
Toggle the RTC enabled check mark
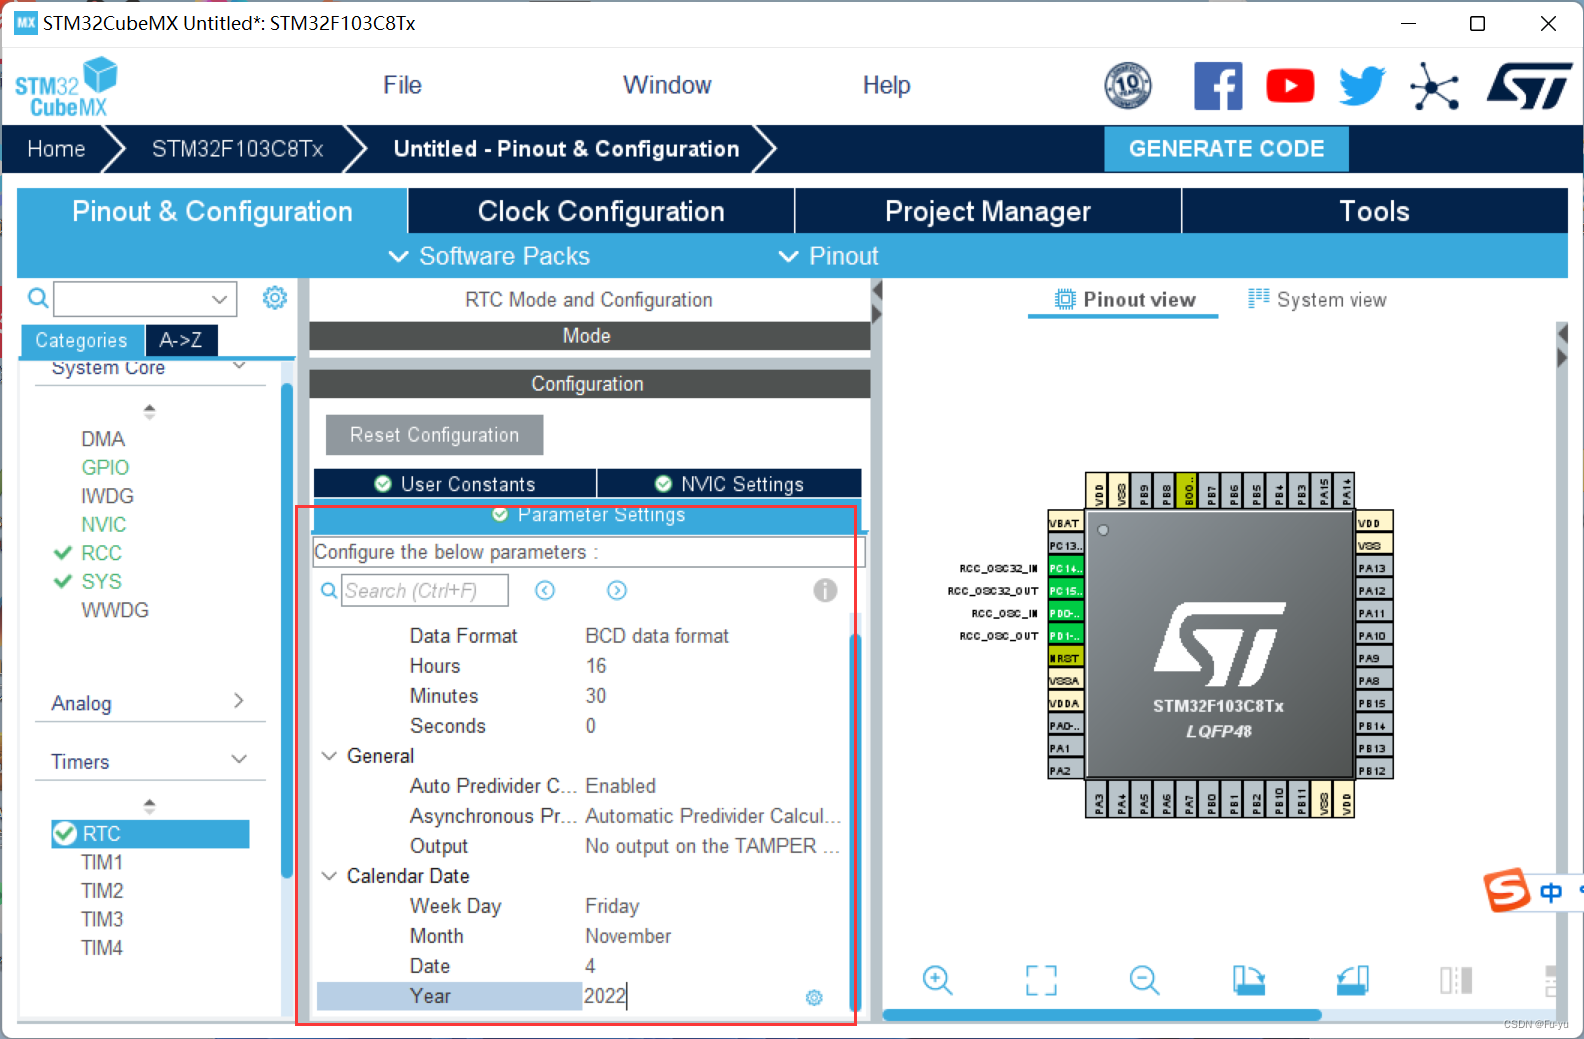point(65,833)
